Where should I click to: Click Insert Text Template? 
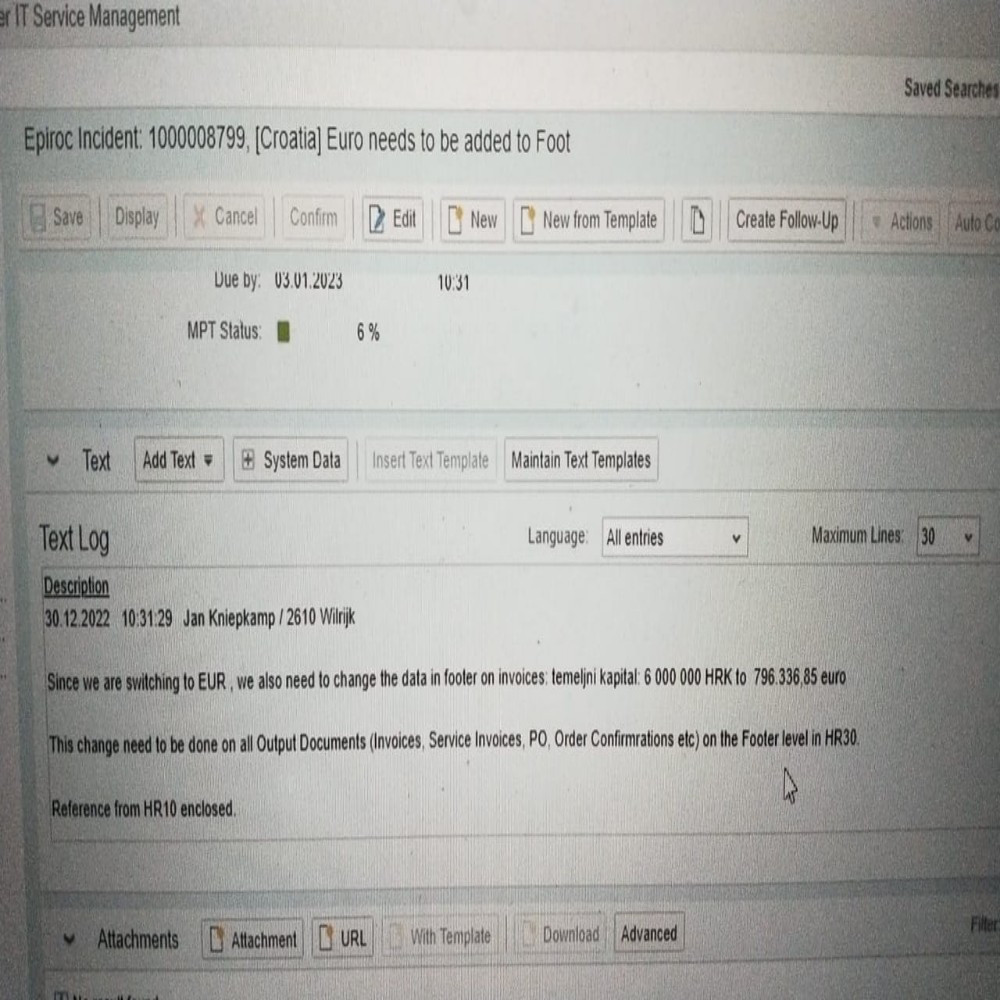tap(430, 460)
